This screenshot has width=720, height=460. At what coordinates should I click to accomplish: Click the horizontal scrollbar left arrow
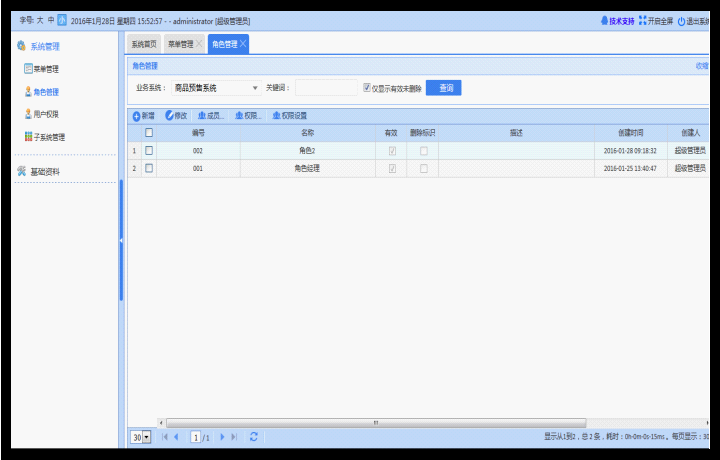point(161,422)
